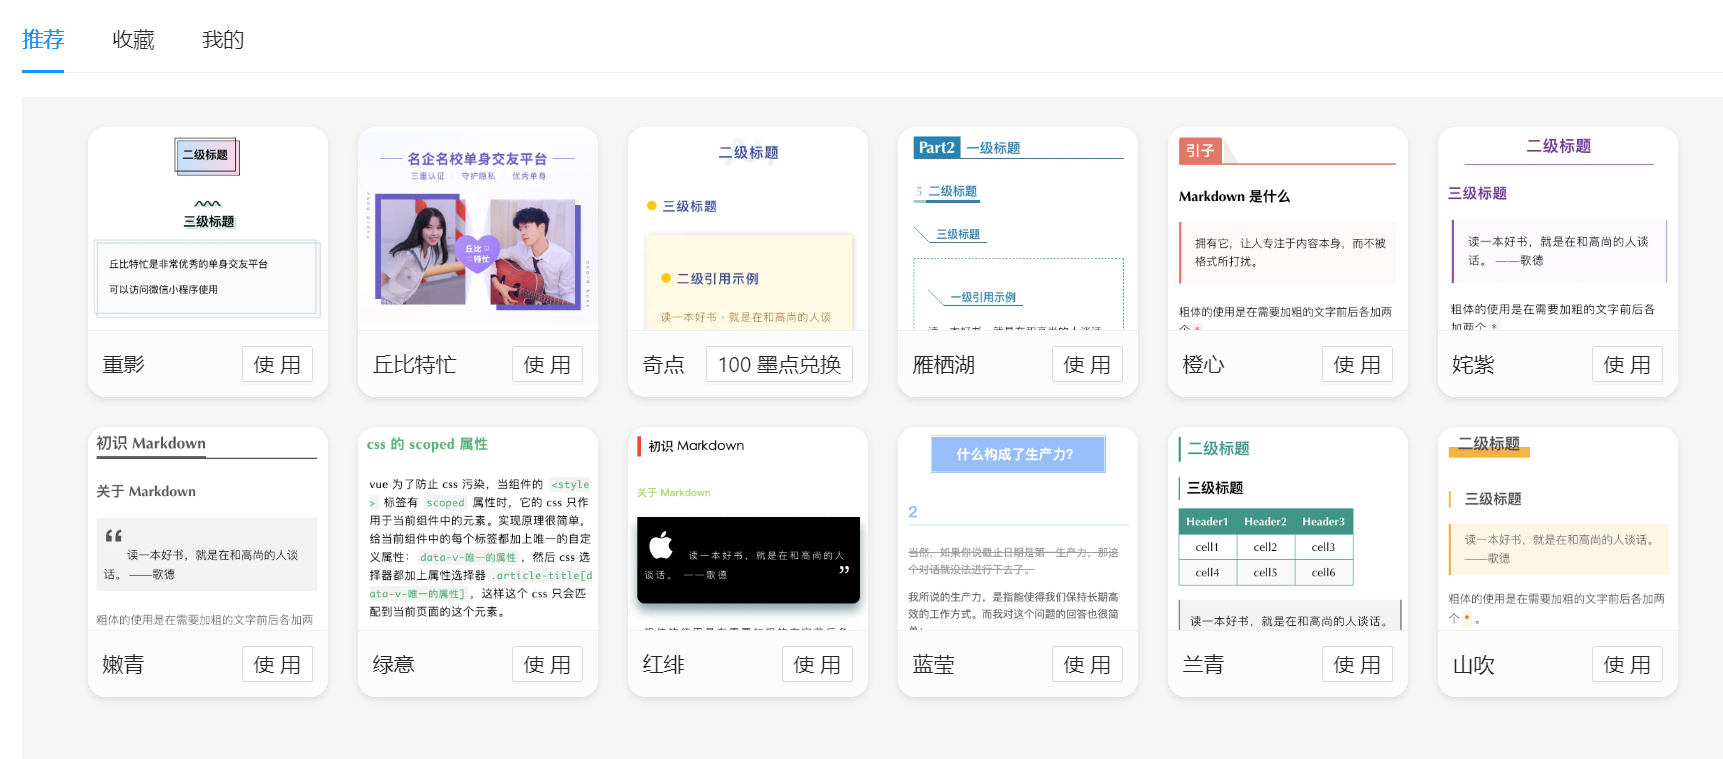Apply the 橙心 theme via 使用

coord(1357,364)
